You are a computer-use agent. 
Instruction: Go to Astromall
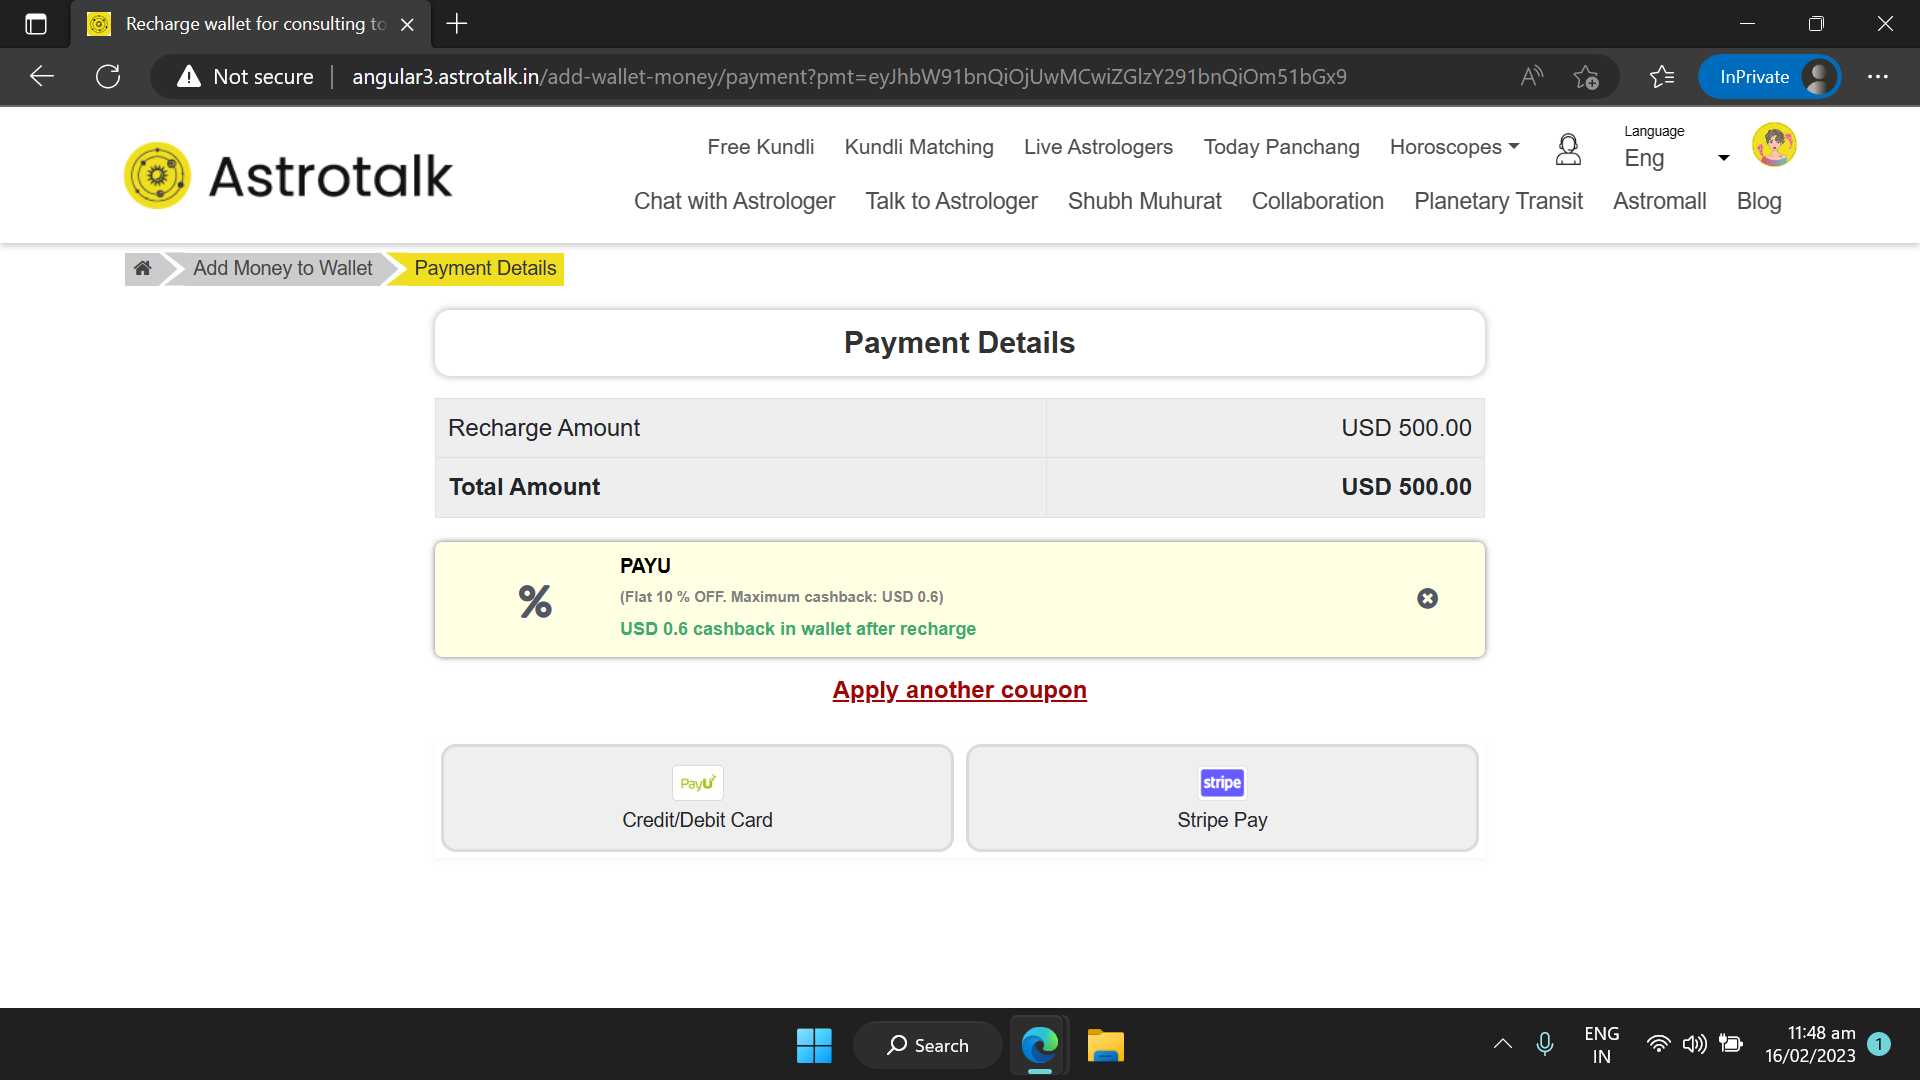coord(1660,201)
